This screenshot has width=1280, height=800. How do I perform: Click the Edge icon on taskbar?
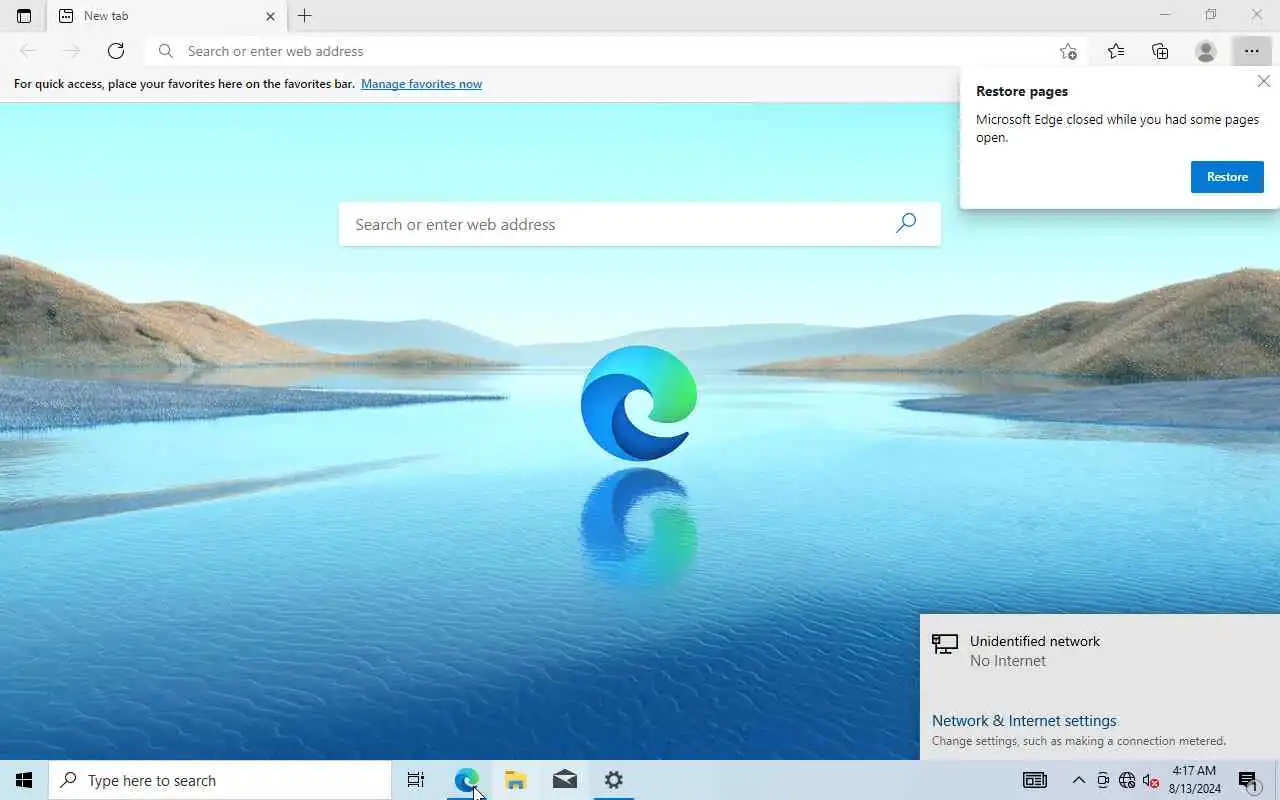(466, 780)
